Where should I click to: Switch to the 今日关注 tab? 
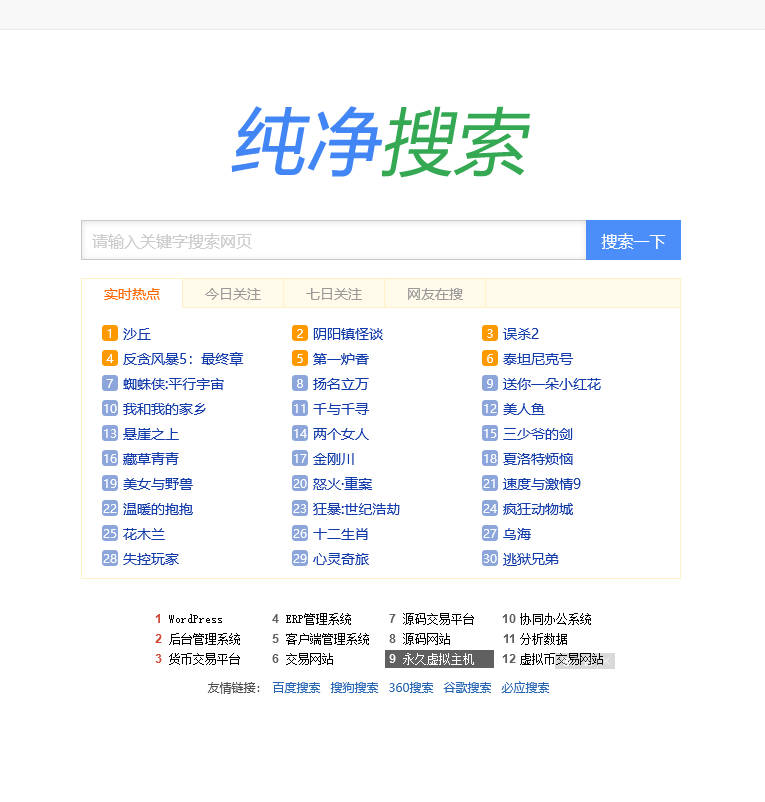[x=233, y=294]
